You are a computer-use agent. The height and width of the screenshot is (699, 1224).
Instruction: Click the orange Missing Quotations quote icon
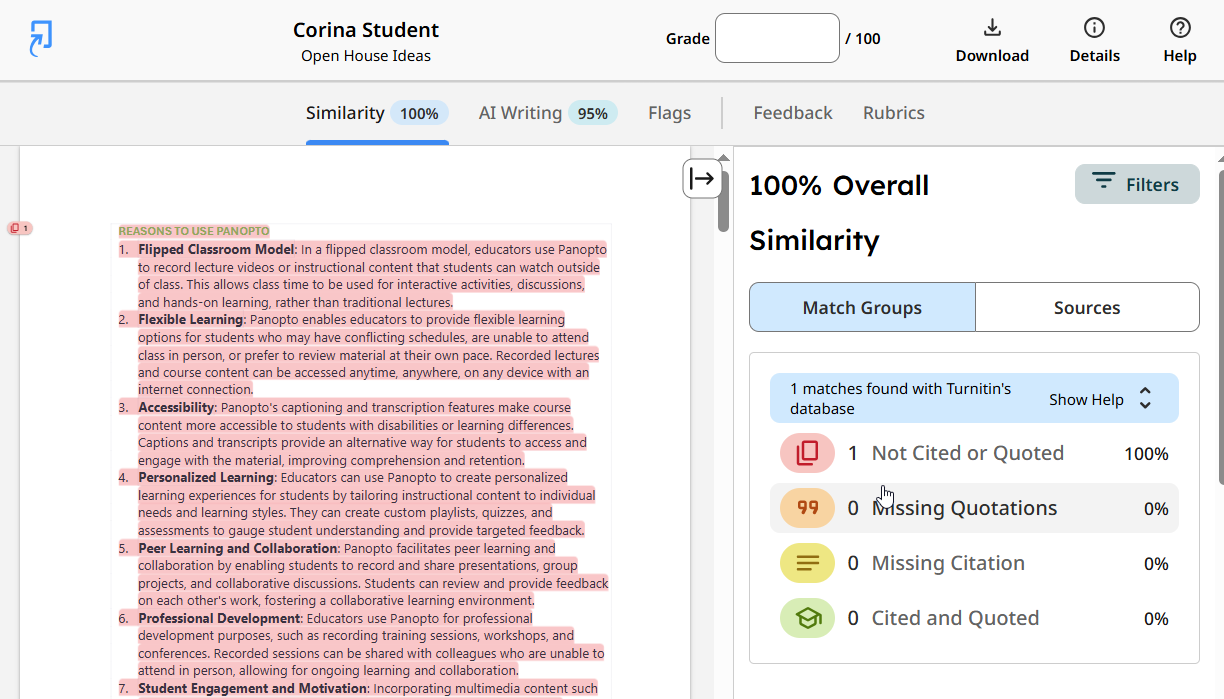[806, 507]
